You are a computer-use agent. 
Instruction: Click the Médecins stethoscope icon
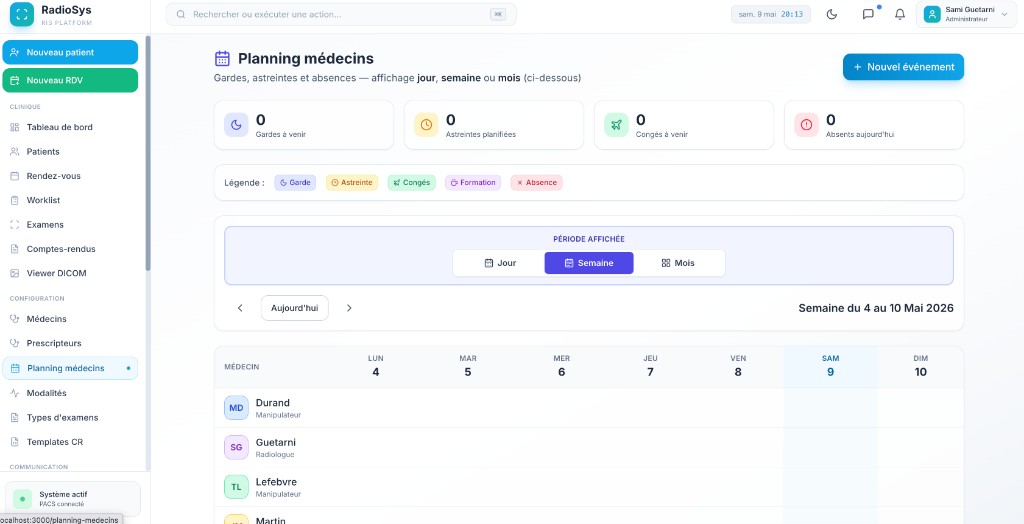click(x=14, y=319)
